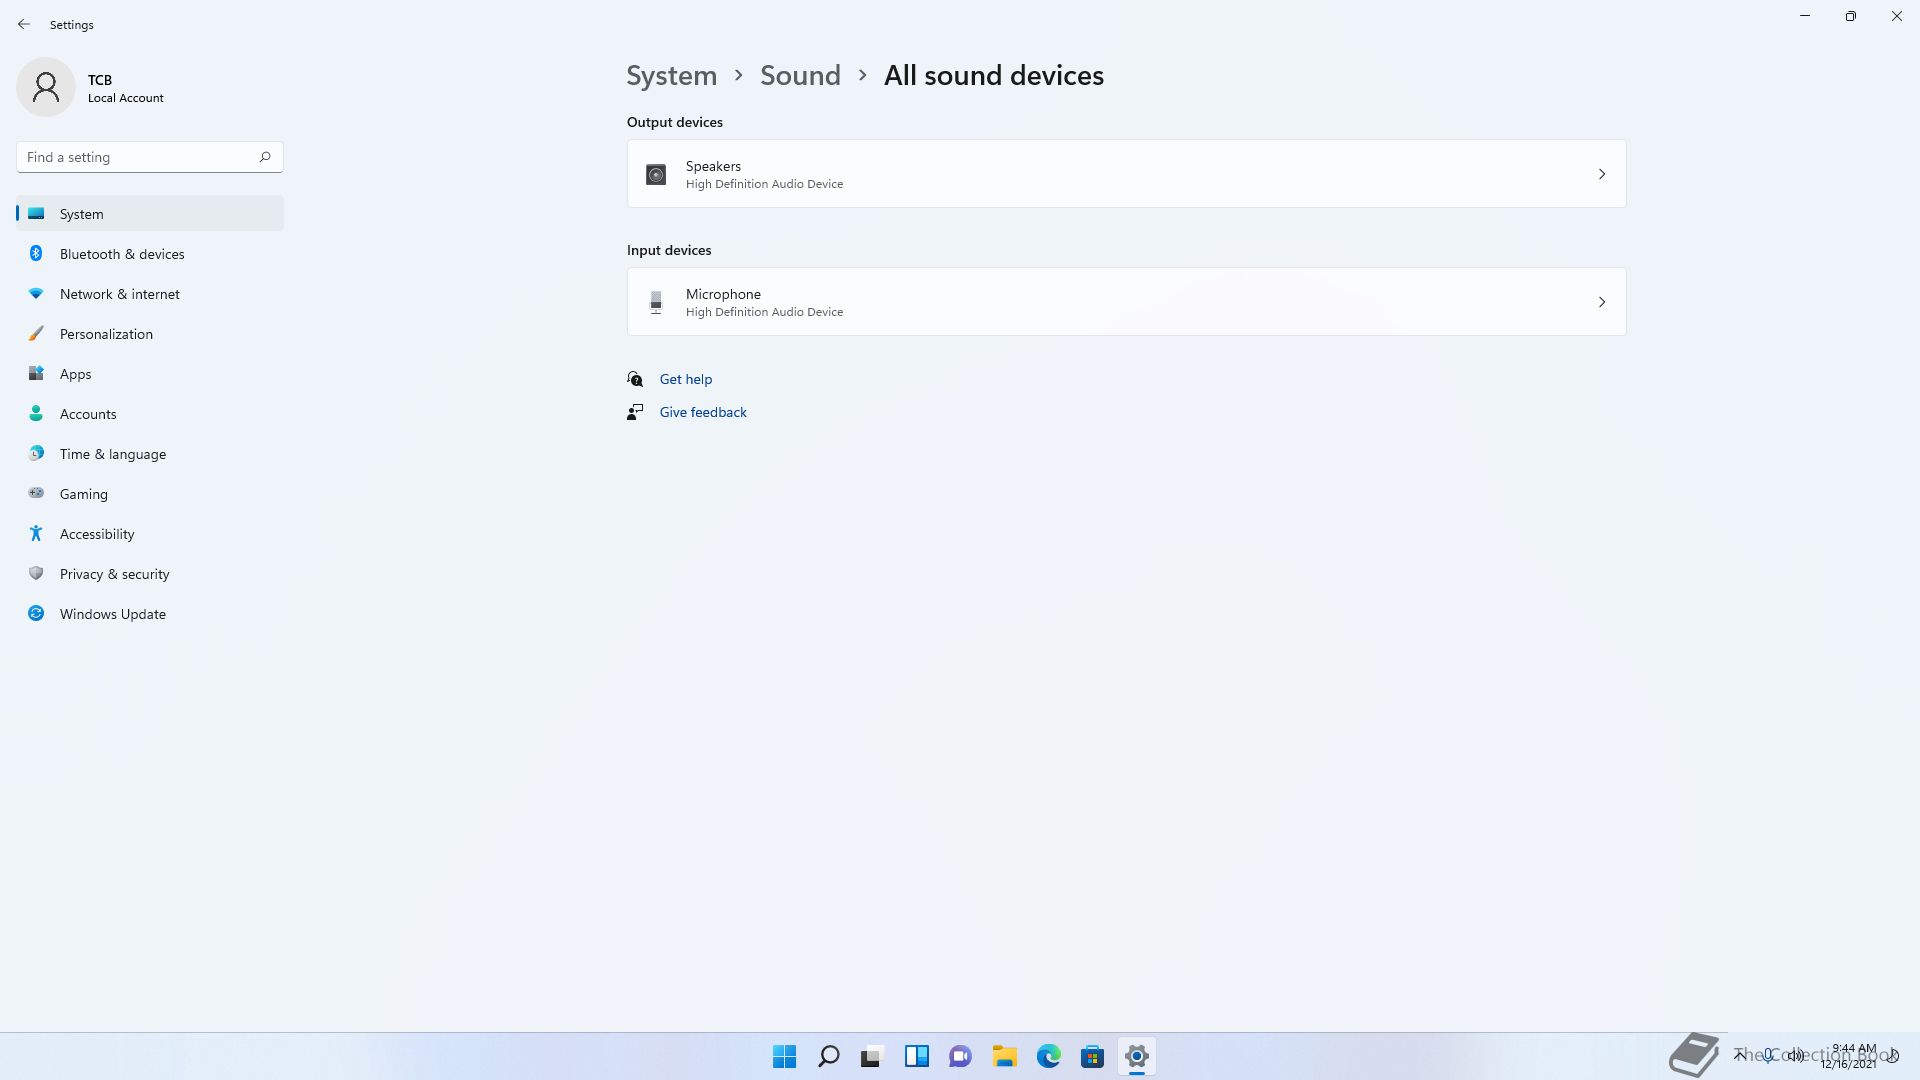Viewport: 1920px width, 1080px height.
Task: Open Accessibility settings category
Action: (x=150, y=534)
